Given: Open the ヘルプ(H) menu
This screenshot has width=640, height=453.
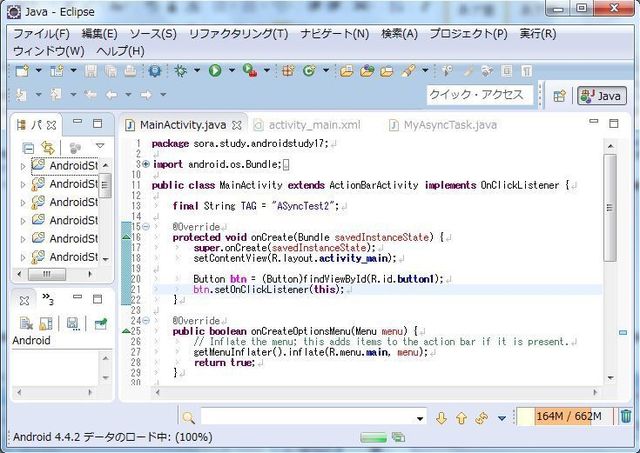Looking at the screenshot, I should [120, 51].
